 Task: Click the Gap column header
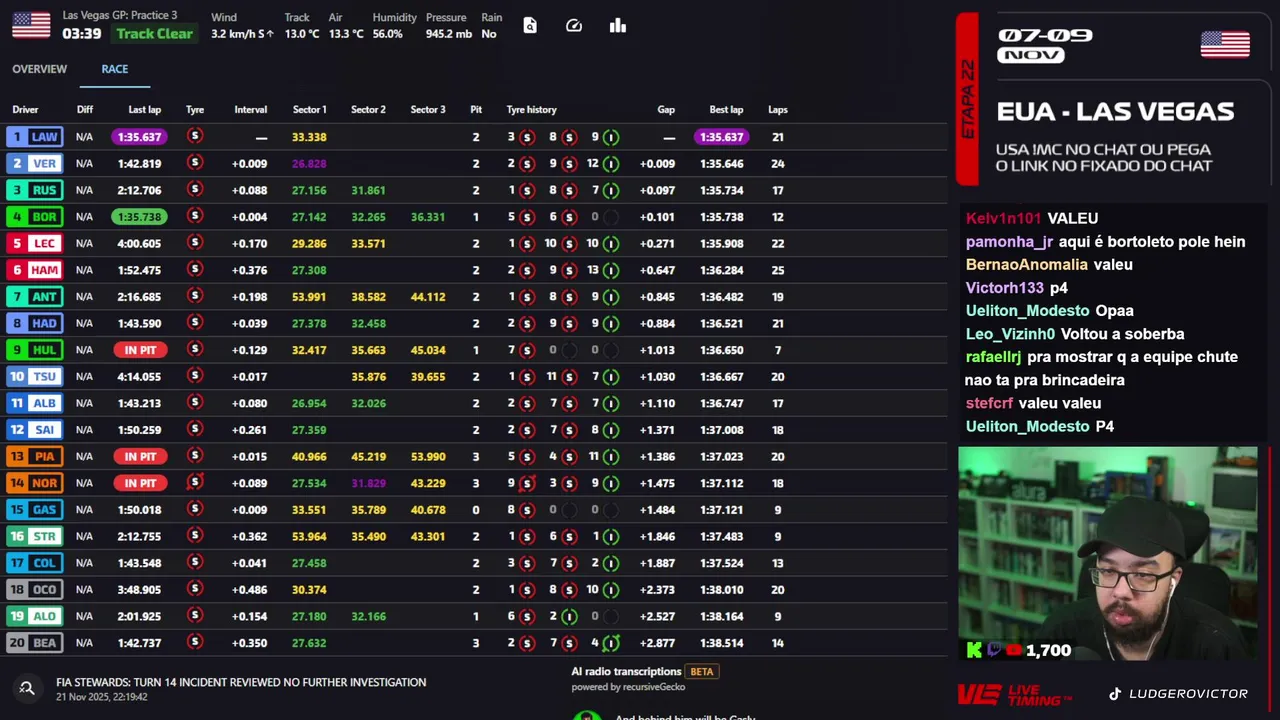666,110
